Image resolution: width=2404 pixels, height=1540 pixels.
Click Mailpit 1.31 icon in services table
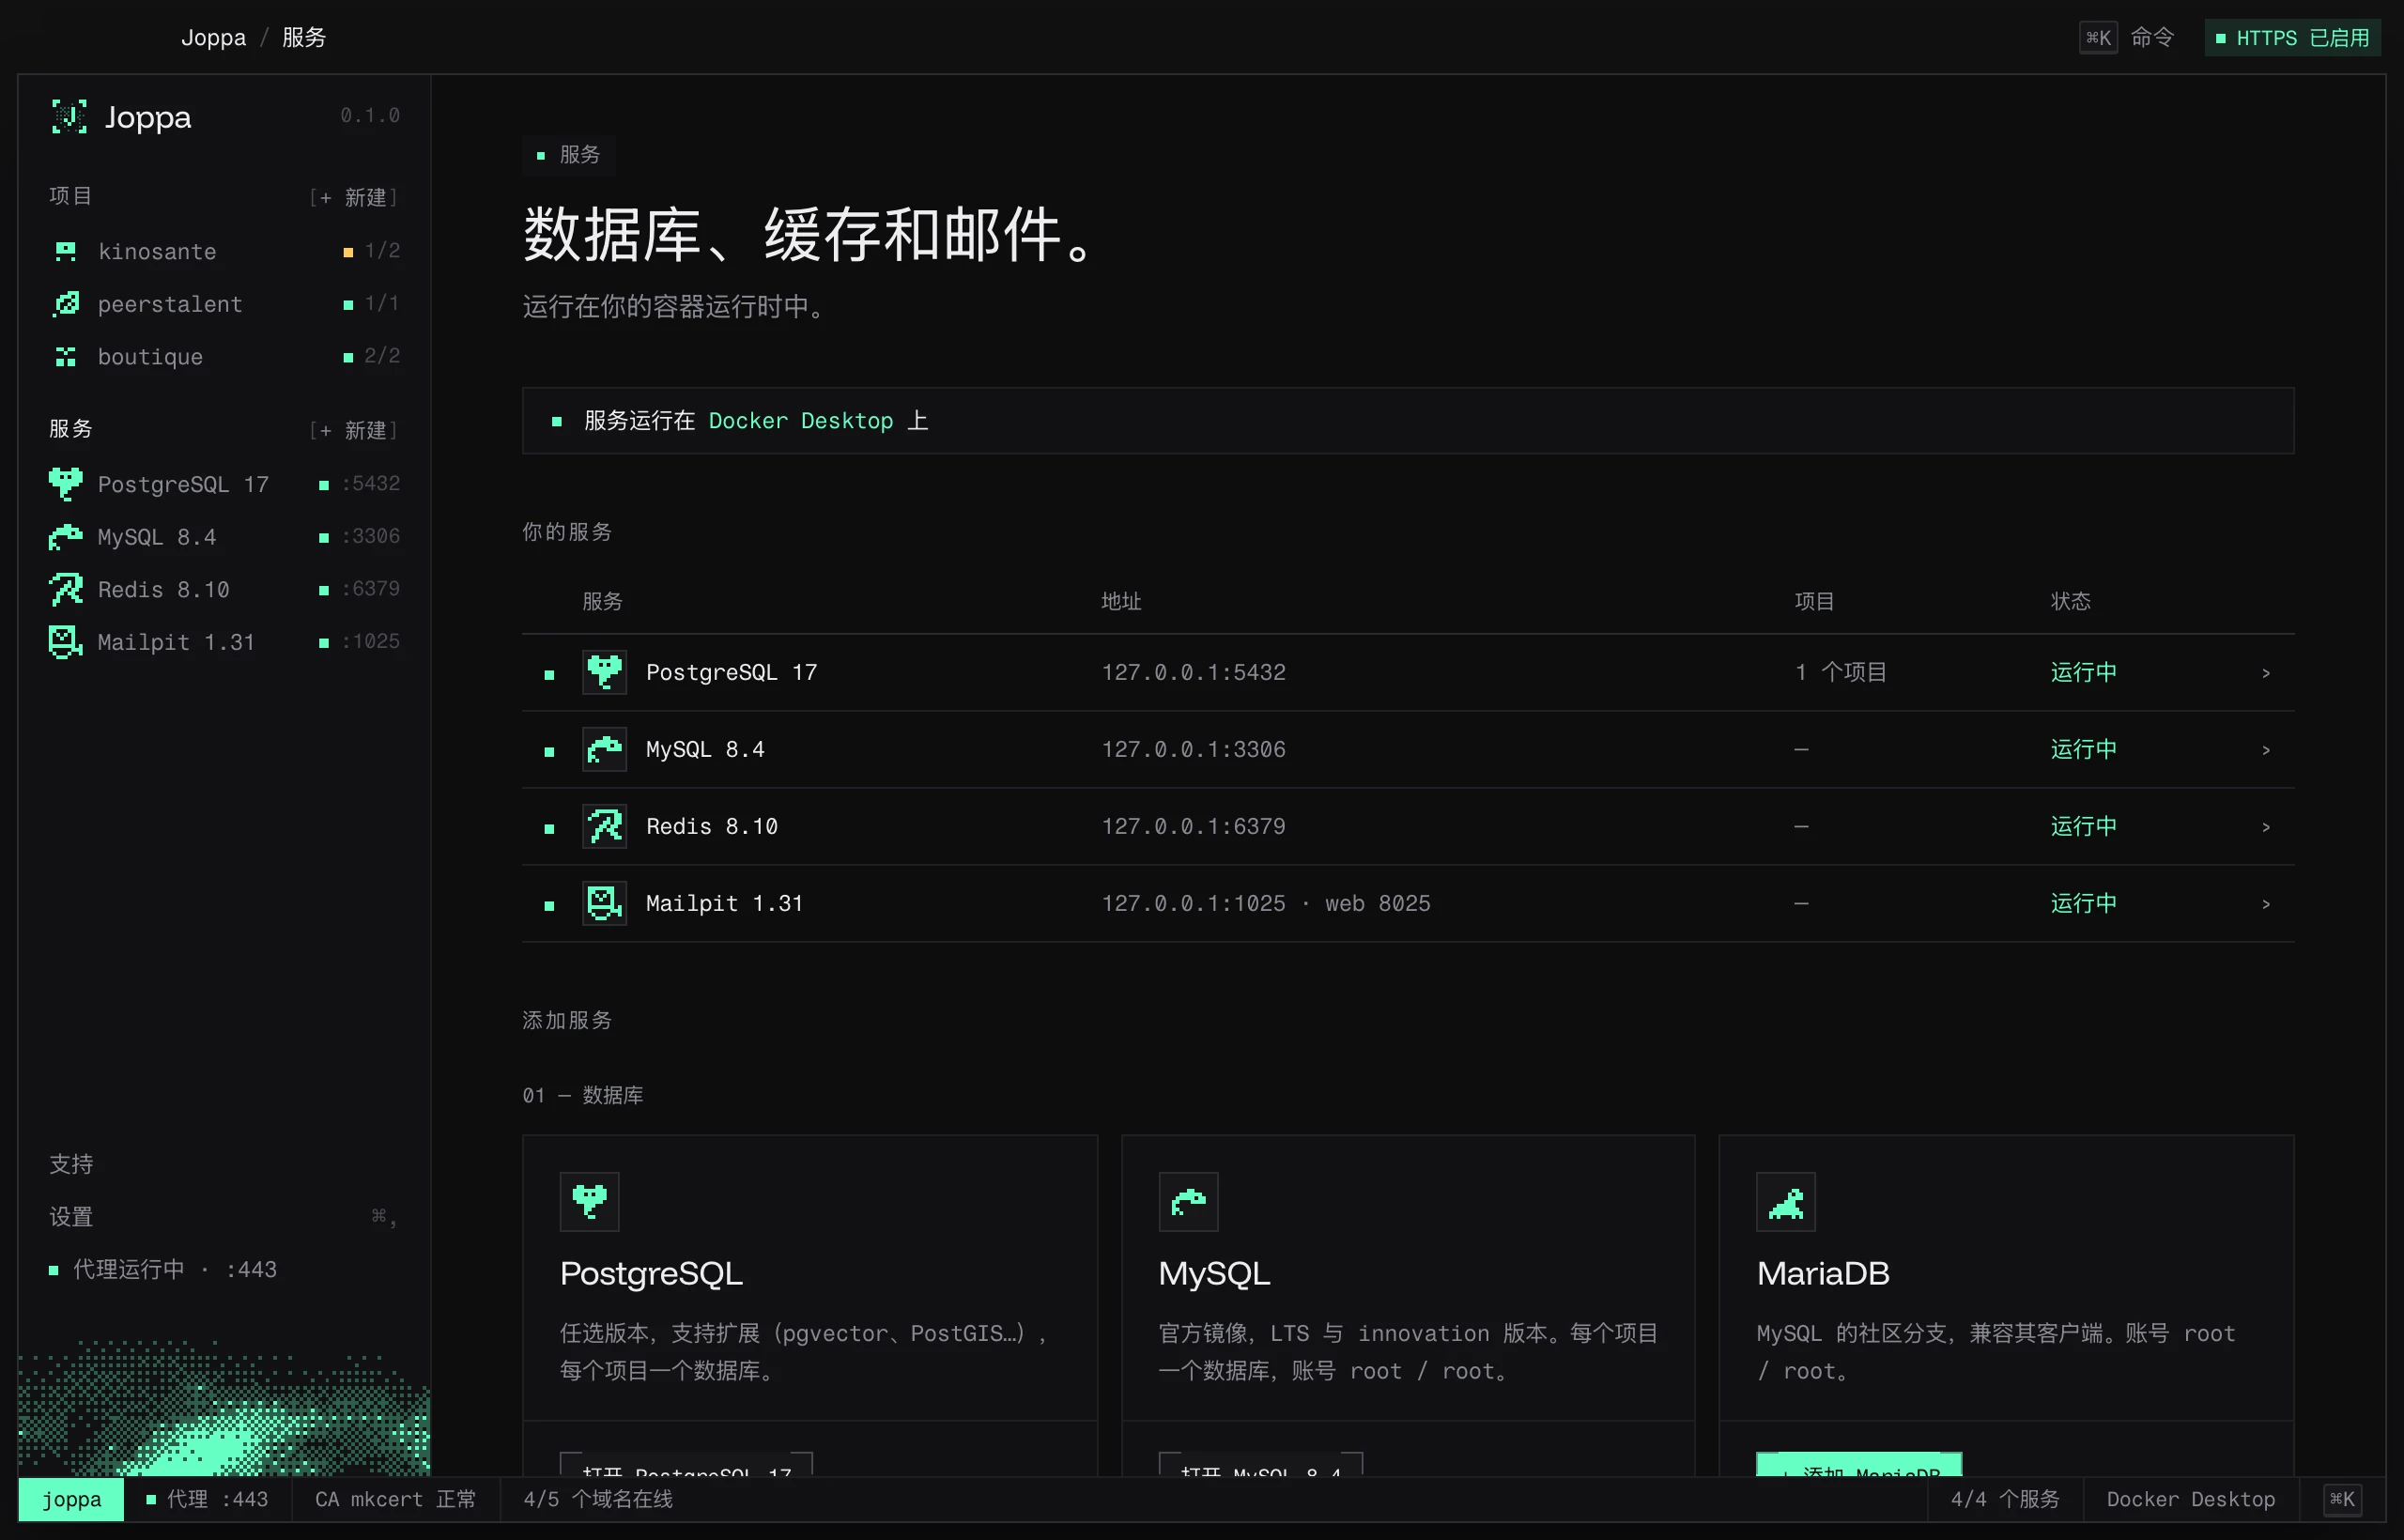605,903
